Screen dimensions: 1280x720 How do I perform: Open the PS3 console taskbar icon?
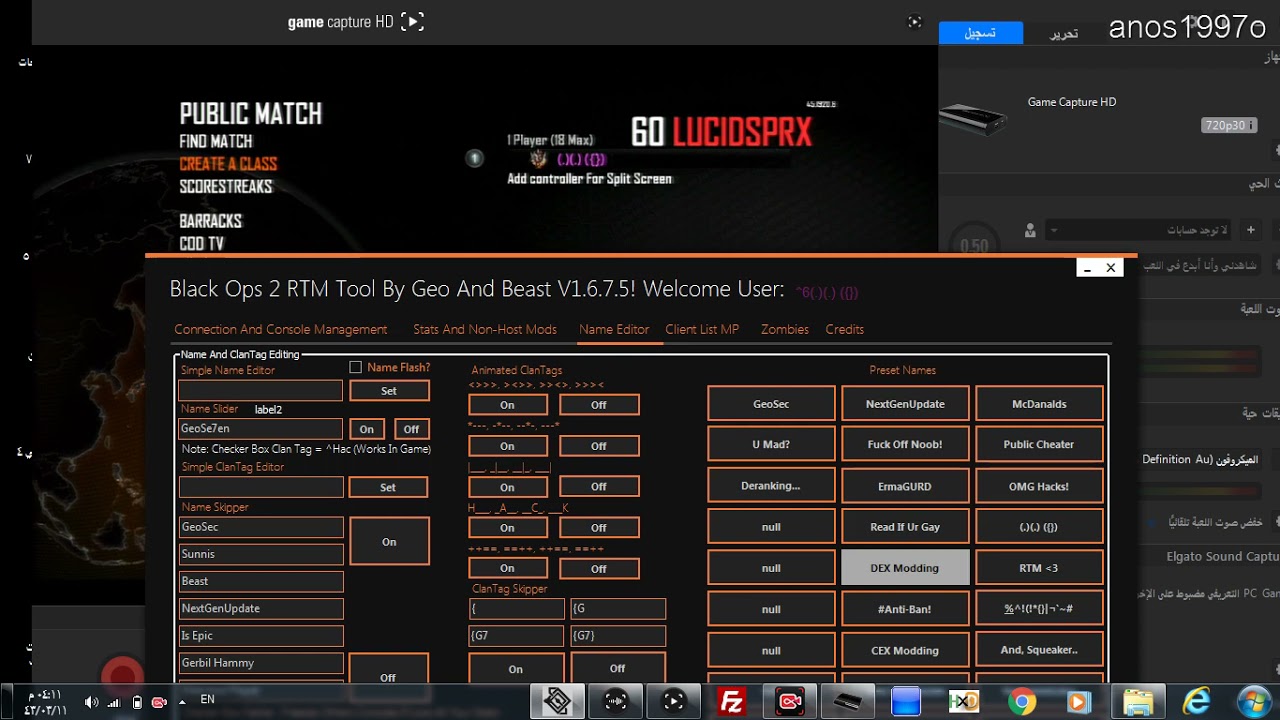(x=848, y=702)
